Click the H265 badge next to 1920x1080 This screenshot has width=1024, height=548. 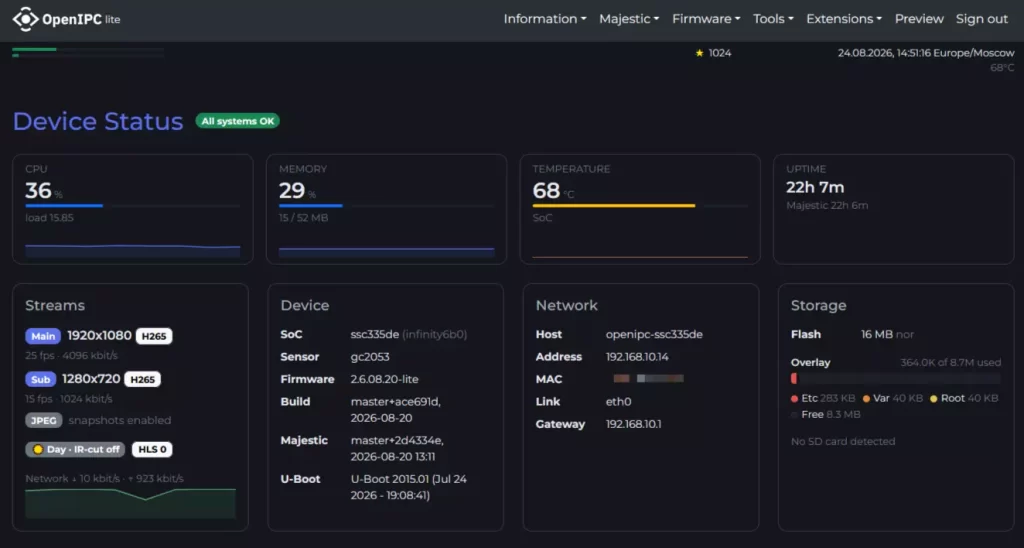[154, 336]
